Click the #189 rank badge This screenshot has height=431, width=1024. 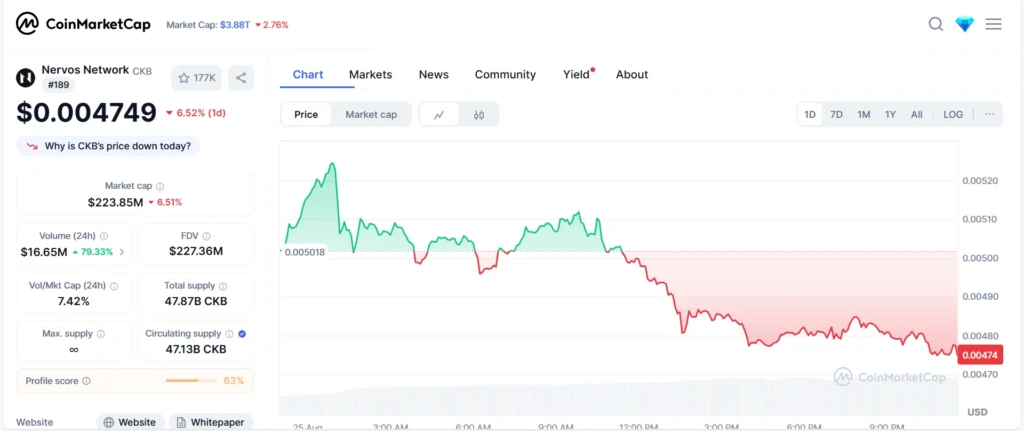coord(59,85)
